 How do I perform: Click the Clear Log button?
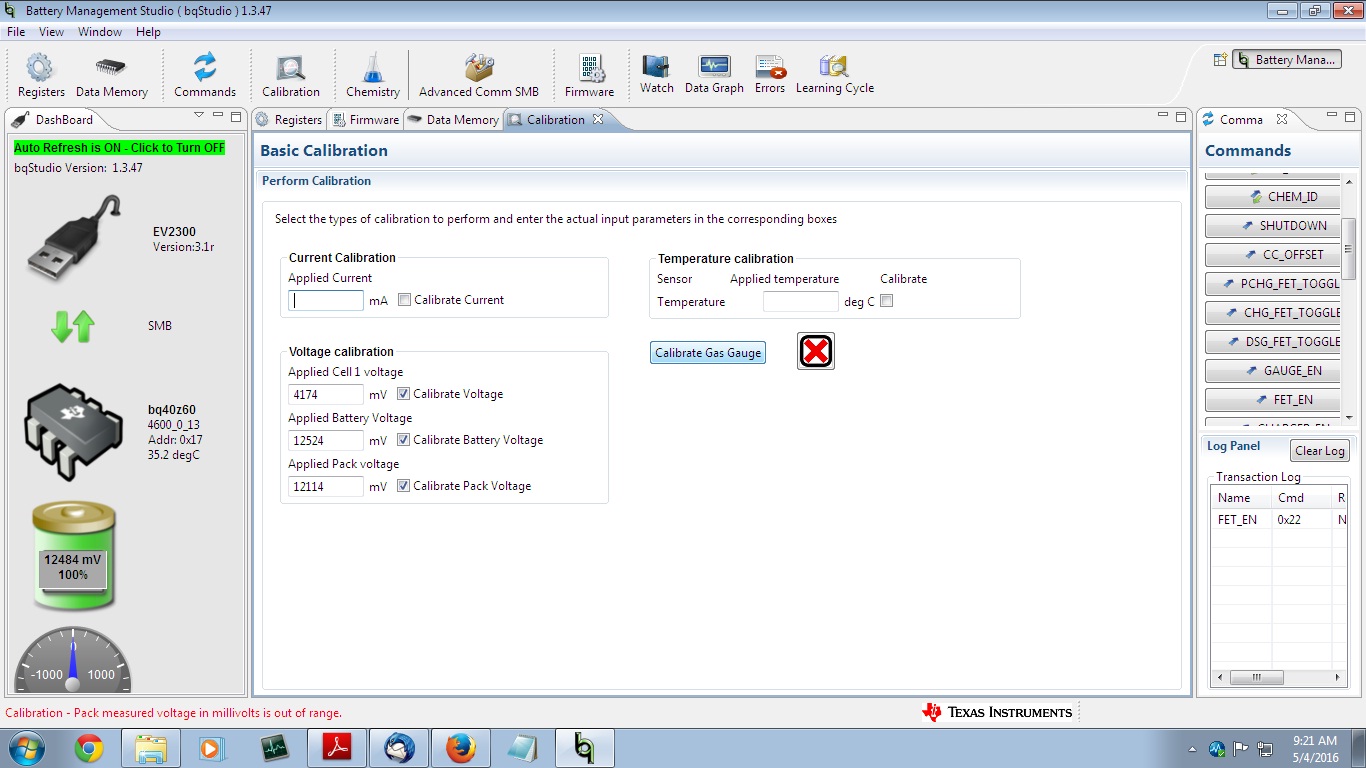coord(1320,451)
